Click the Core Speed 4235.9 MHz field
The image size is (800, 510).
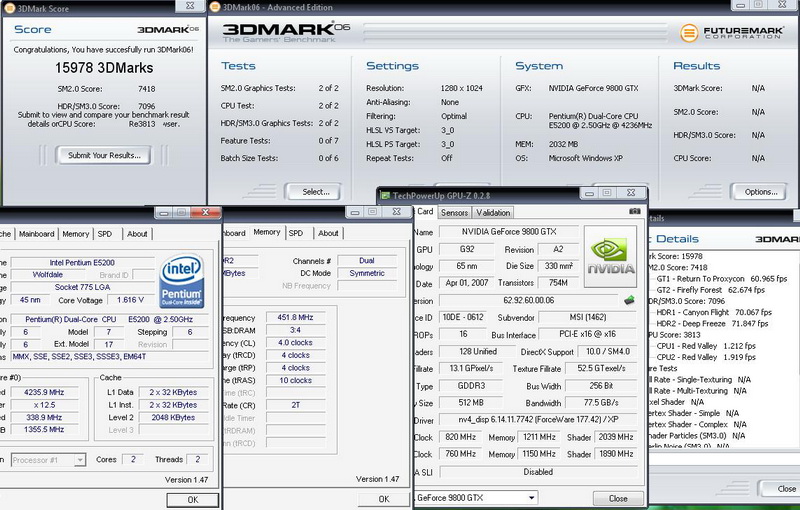(x=44, y=392)
